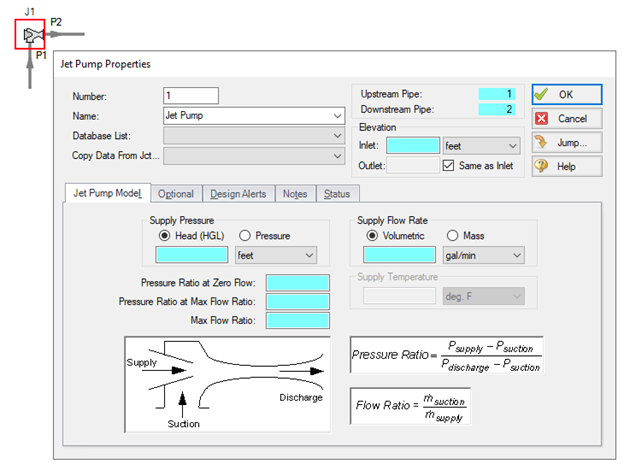624x464 pixels.
Task: Choose the Mass flow rate option
Action: coord(453,236)
